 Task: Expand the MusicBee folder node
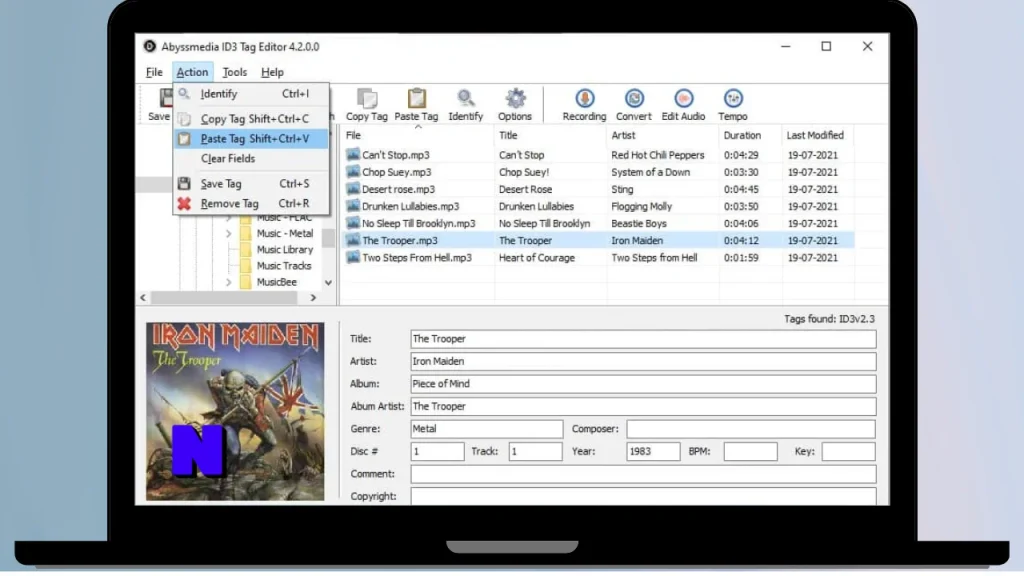coord(229,283)
